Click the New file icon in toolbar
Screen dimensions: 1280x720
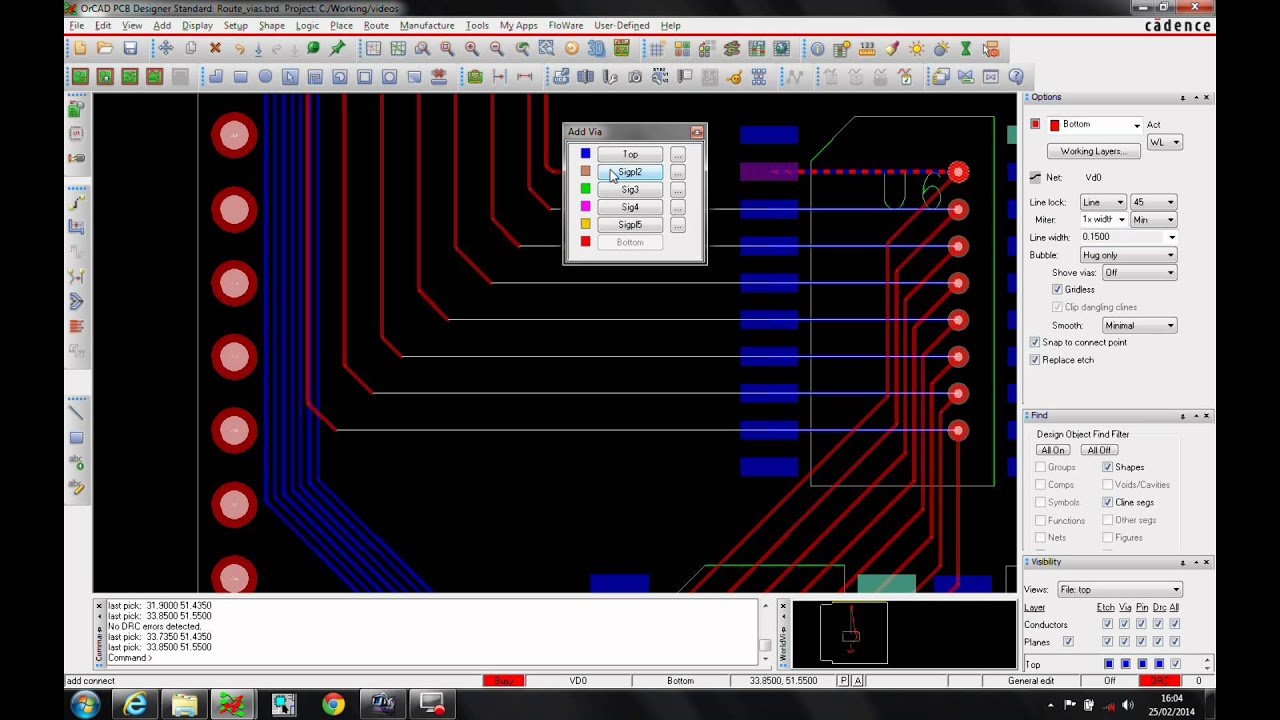point(80,48)
